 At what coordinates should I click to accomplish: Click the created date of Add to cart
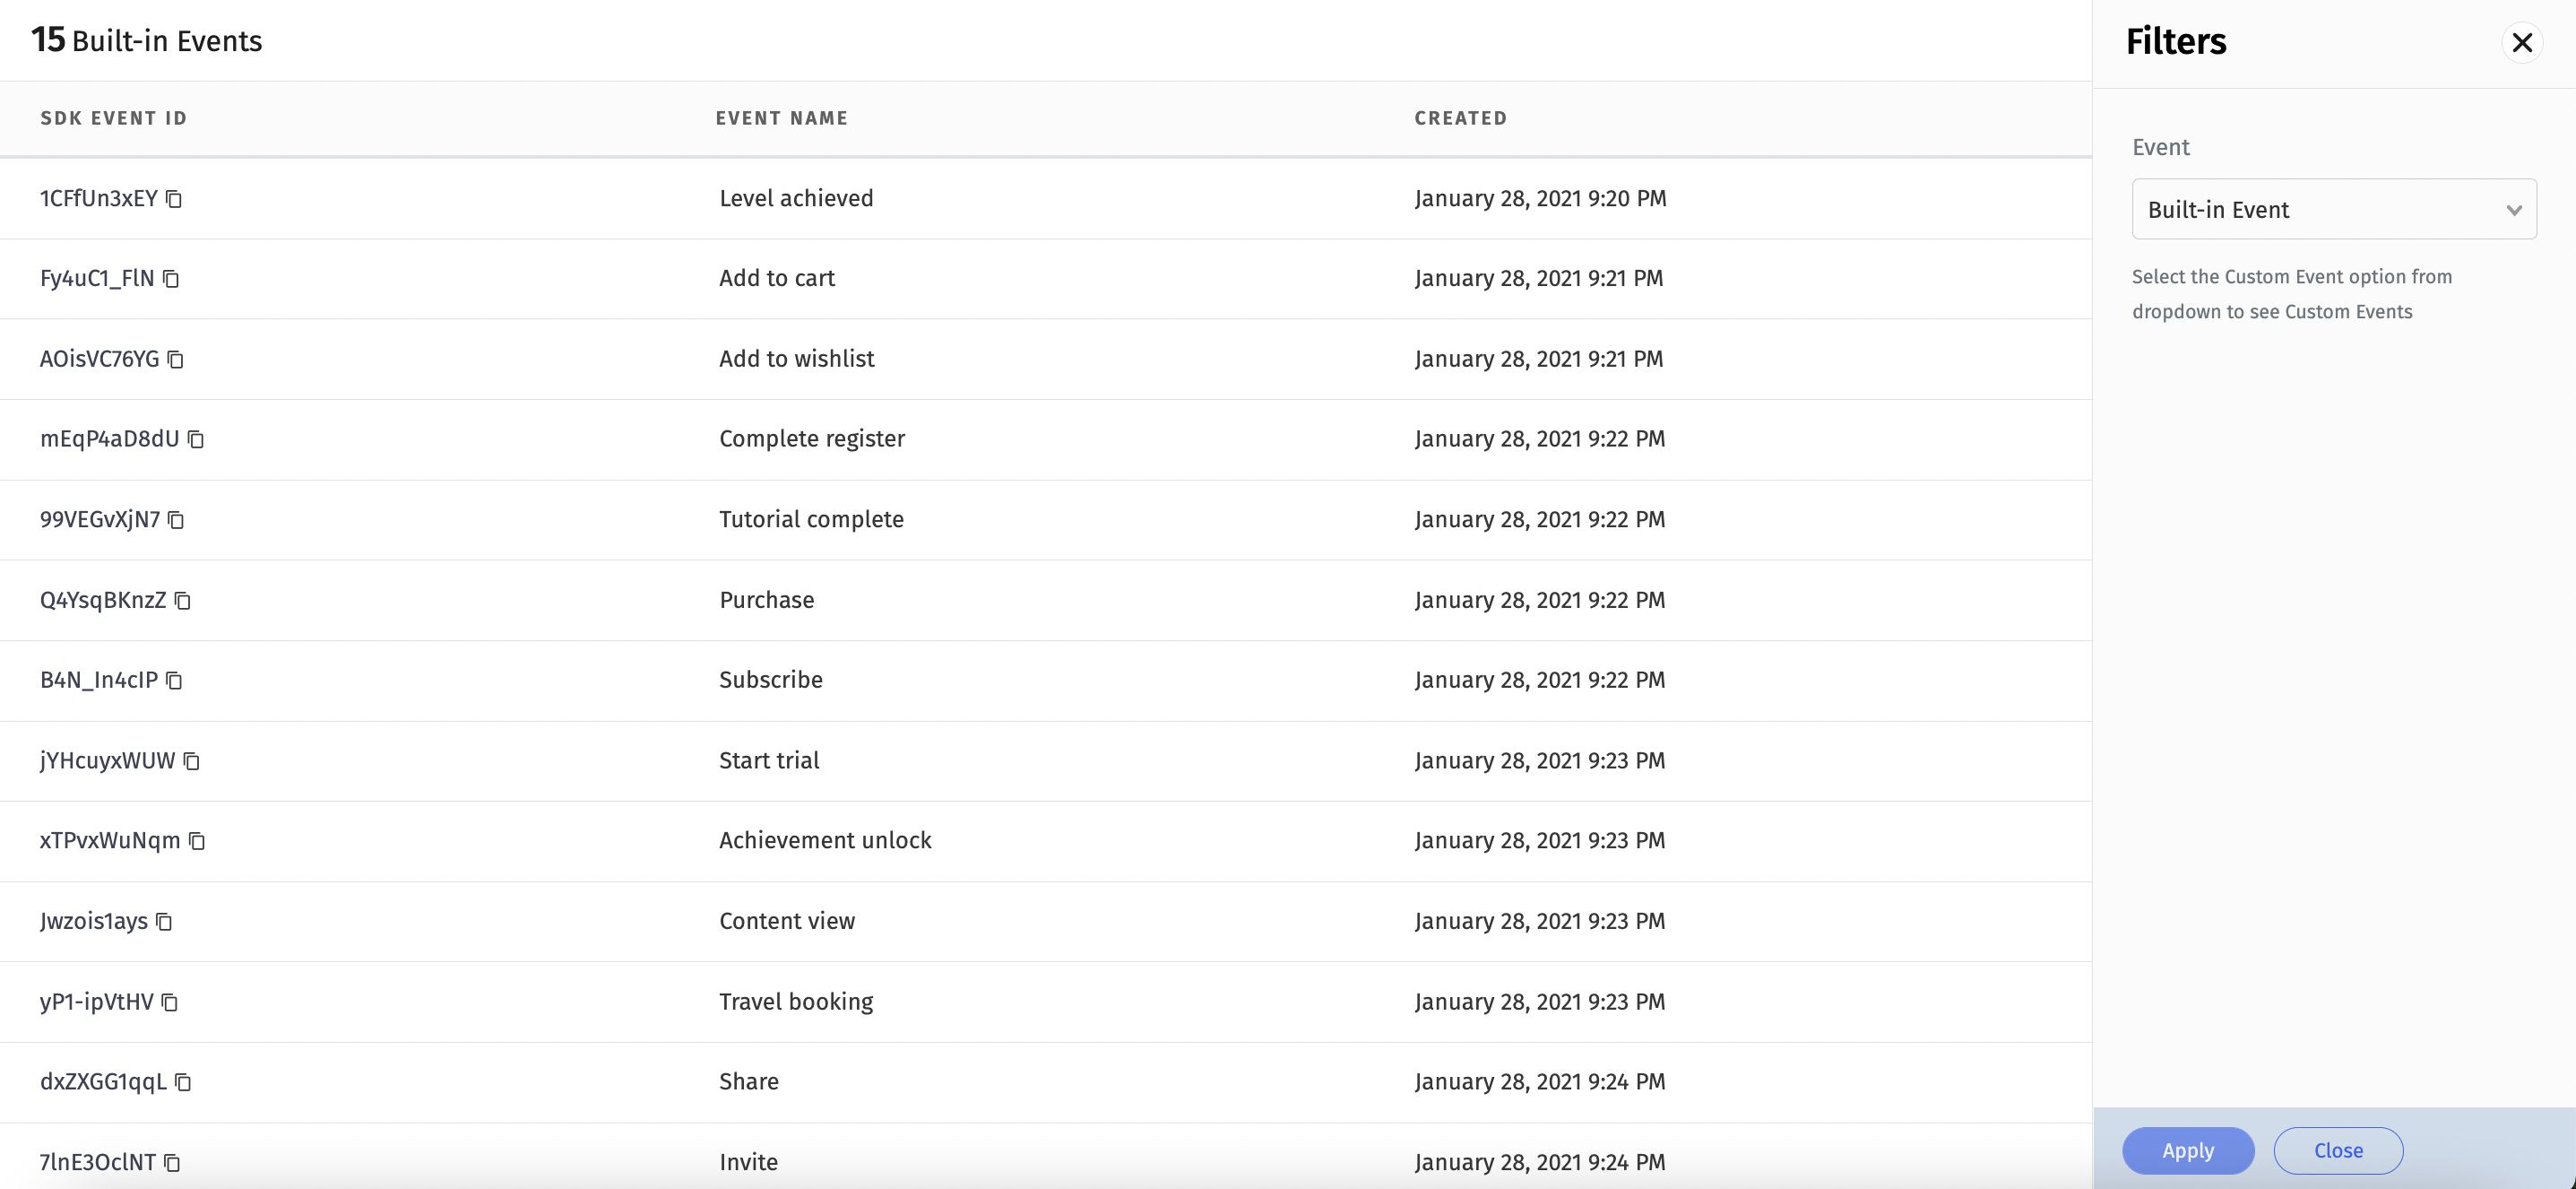pyautogui.click(x=1539, y=278)
